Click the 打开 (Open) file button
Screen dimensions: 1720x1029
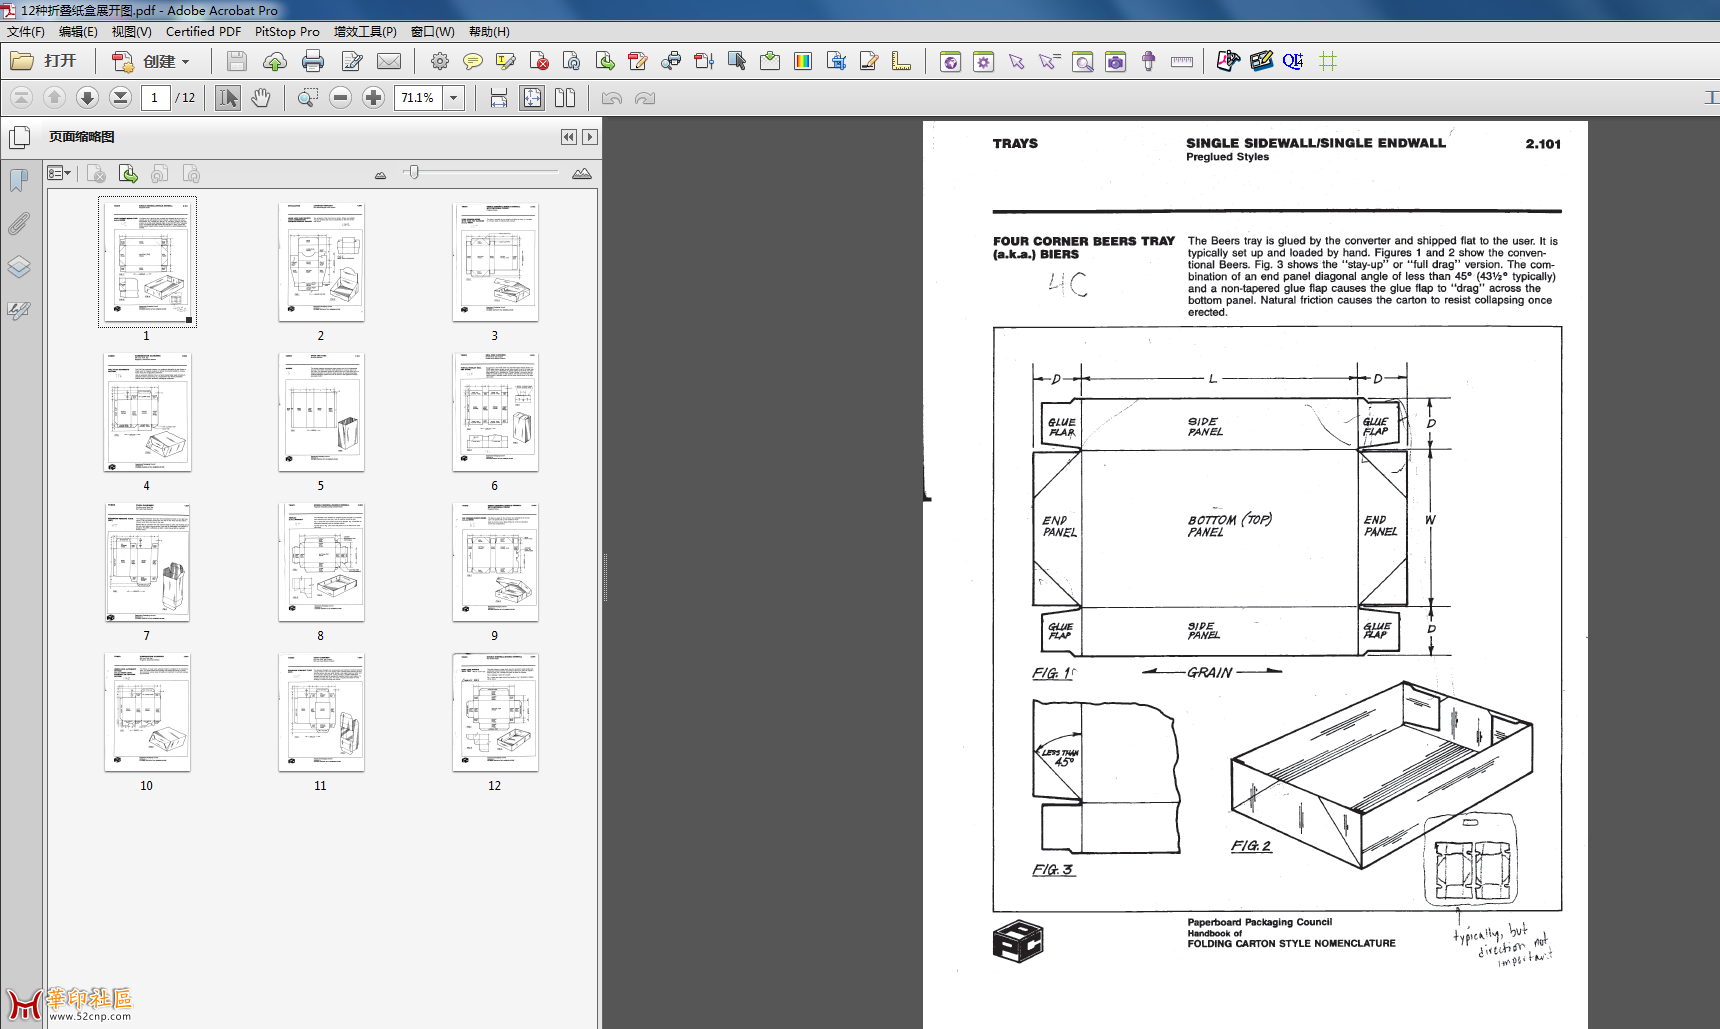44,61
